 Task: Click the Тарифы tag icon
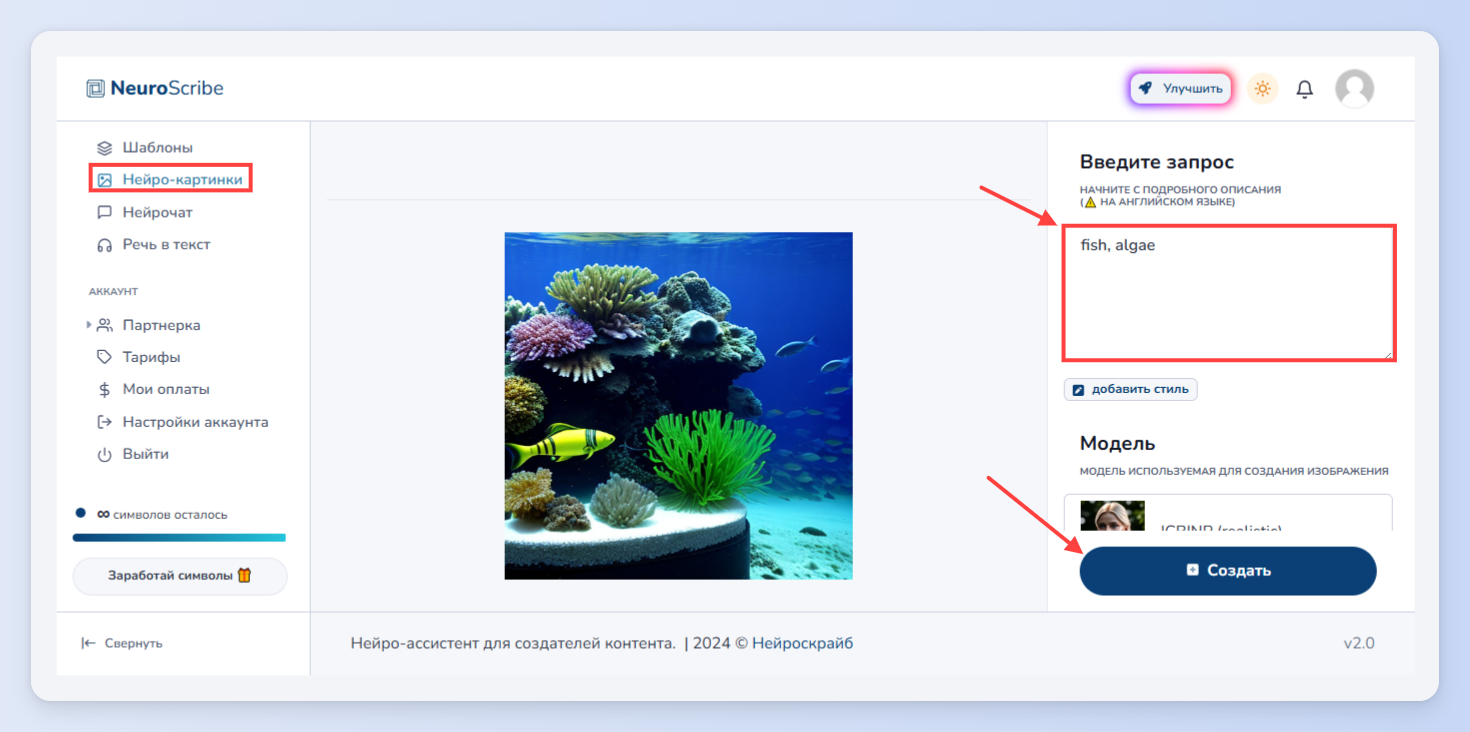pos(105,357)
